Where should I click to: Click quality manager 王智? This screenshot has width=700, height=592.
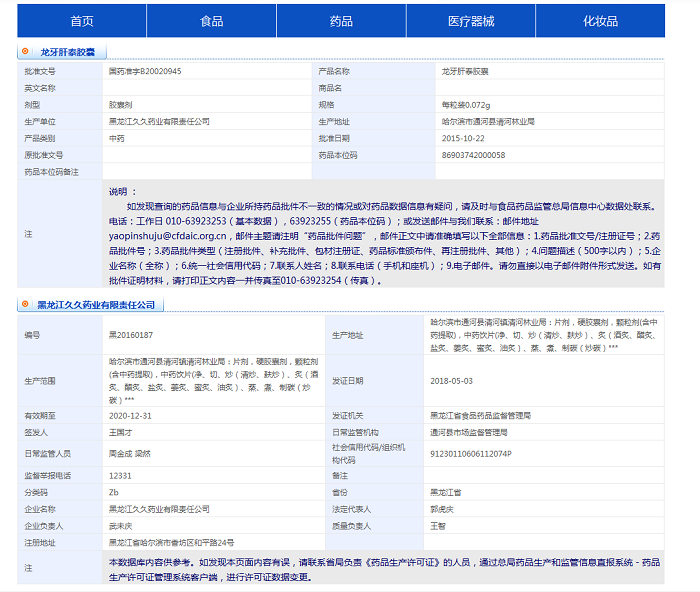(438, 526)
